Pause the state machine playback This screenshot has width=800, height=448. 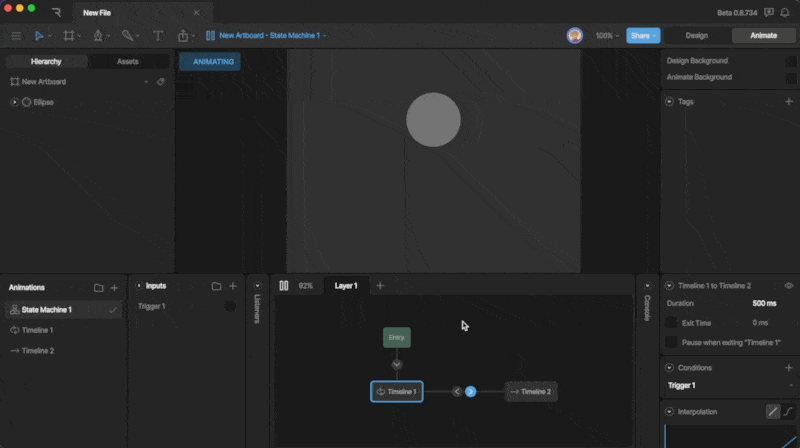[x=284, y=286]
